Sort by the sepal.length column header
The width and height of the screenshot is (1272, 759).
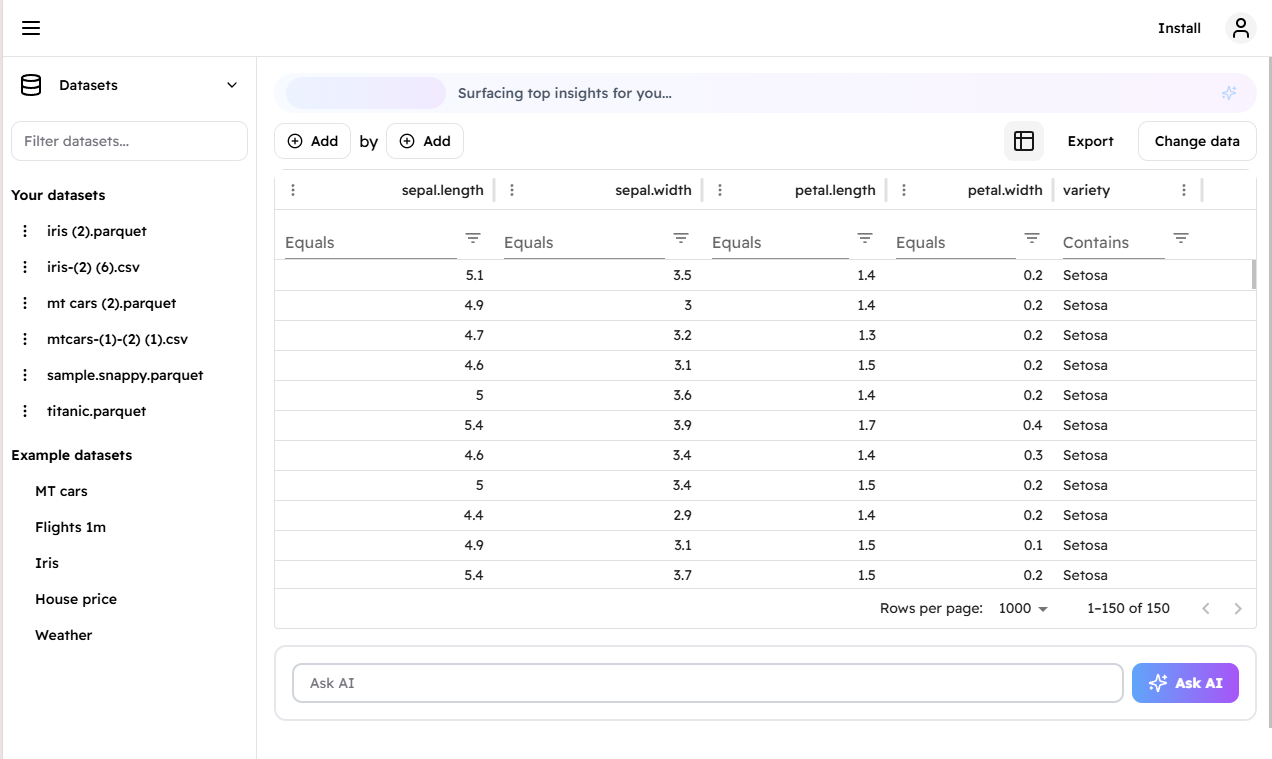coord(442,190)
